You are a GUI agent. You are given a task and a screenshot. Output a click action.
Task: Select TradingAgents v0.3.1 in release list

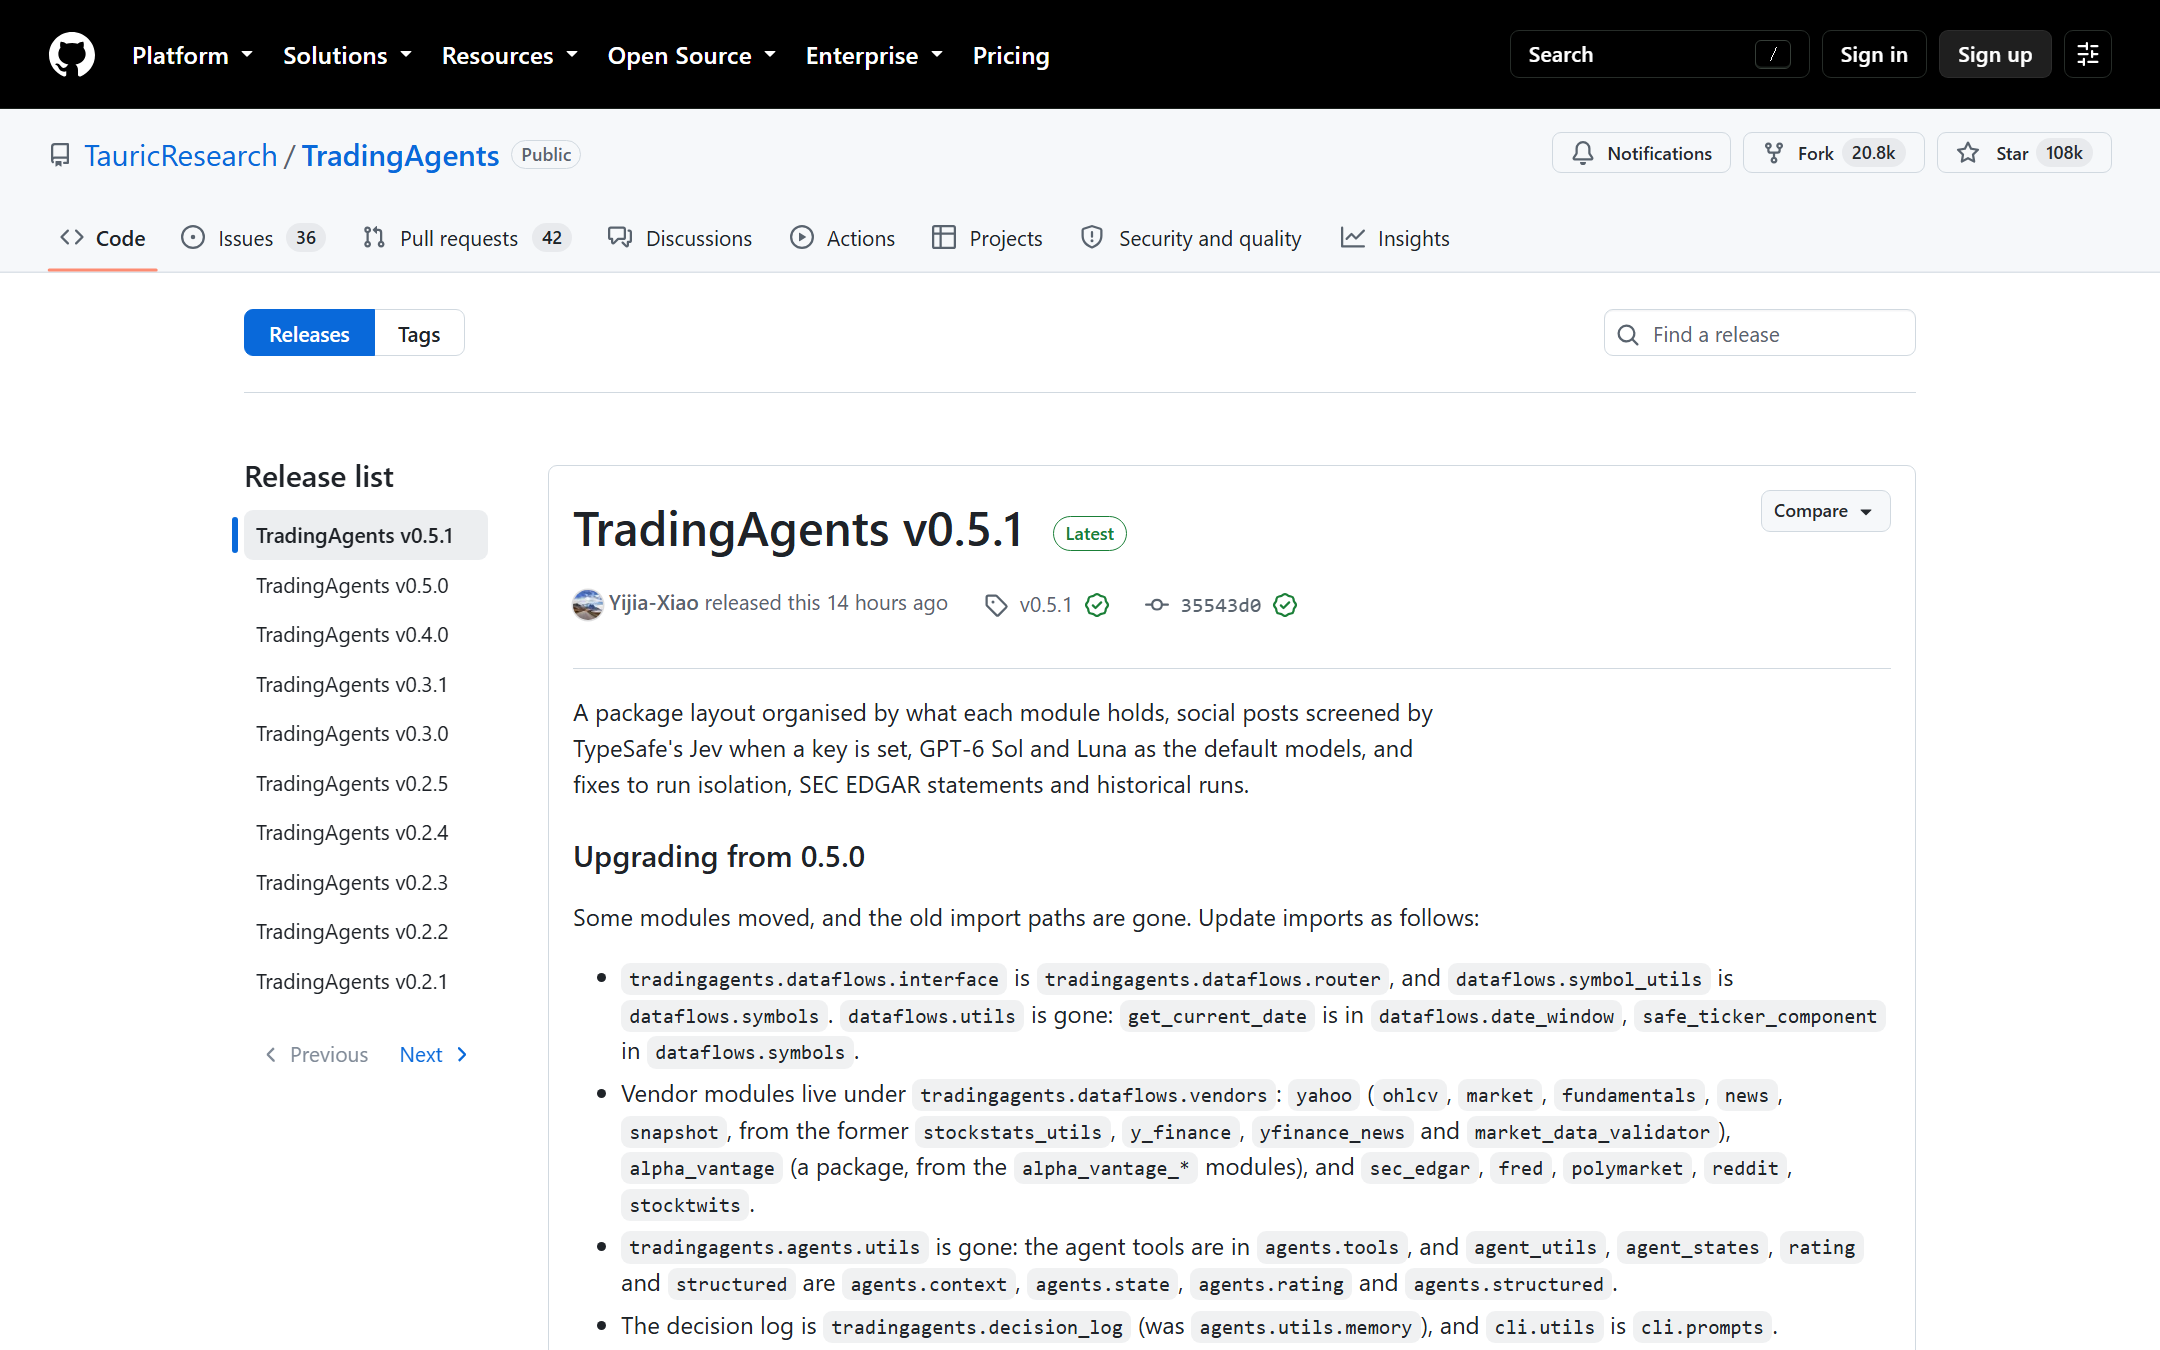click(x=366, y=684)
